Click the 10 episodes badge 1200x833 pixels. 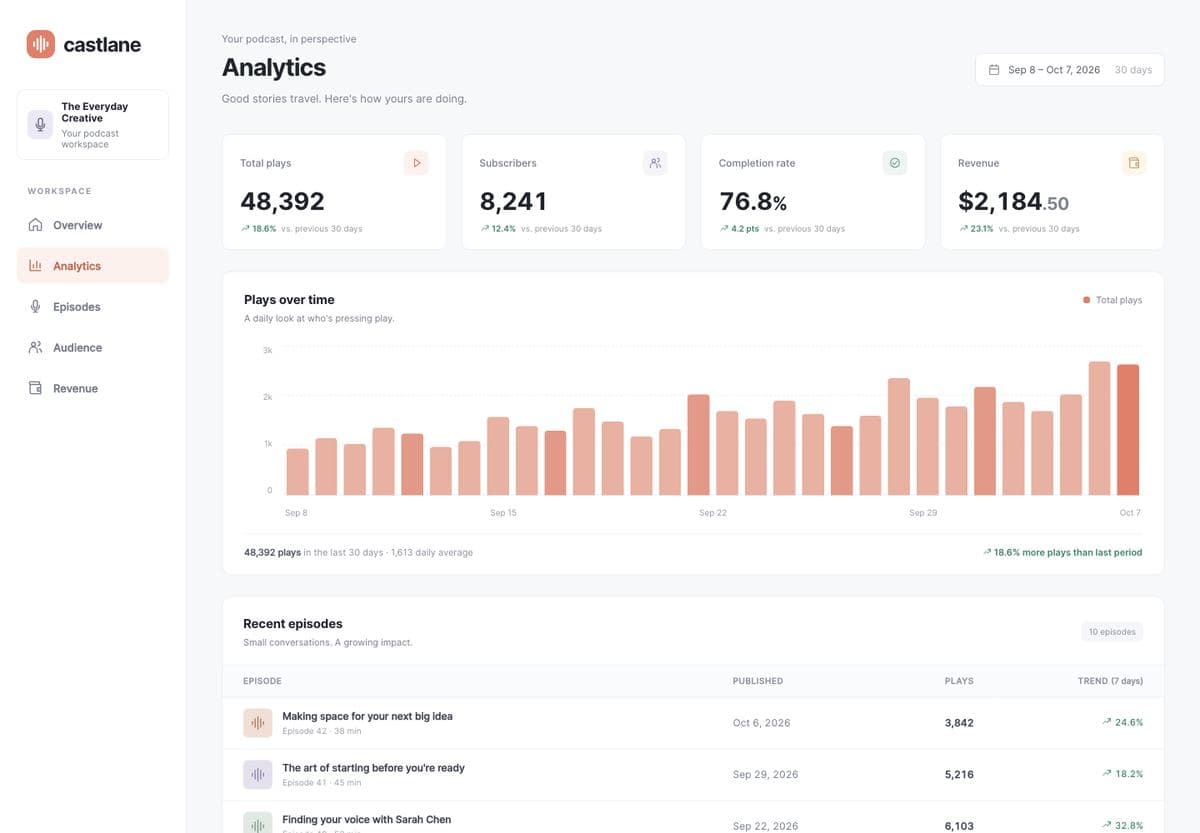point(1112,632)
